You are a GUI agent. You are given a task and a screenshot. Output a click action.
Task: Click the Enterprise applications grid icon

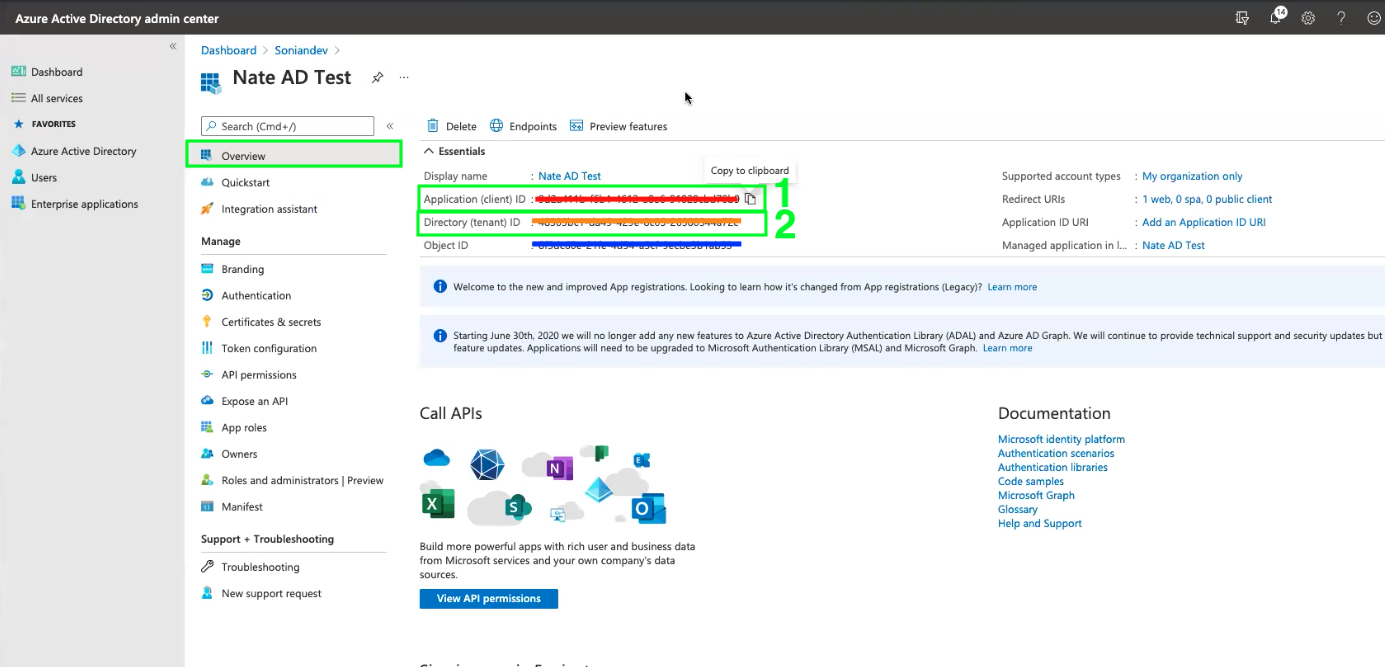[x=18, y=204]
